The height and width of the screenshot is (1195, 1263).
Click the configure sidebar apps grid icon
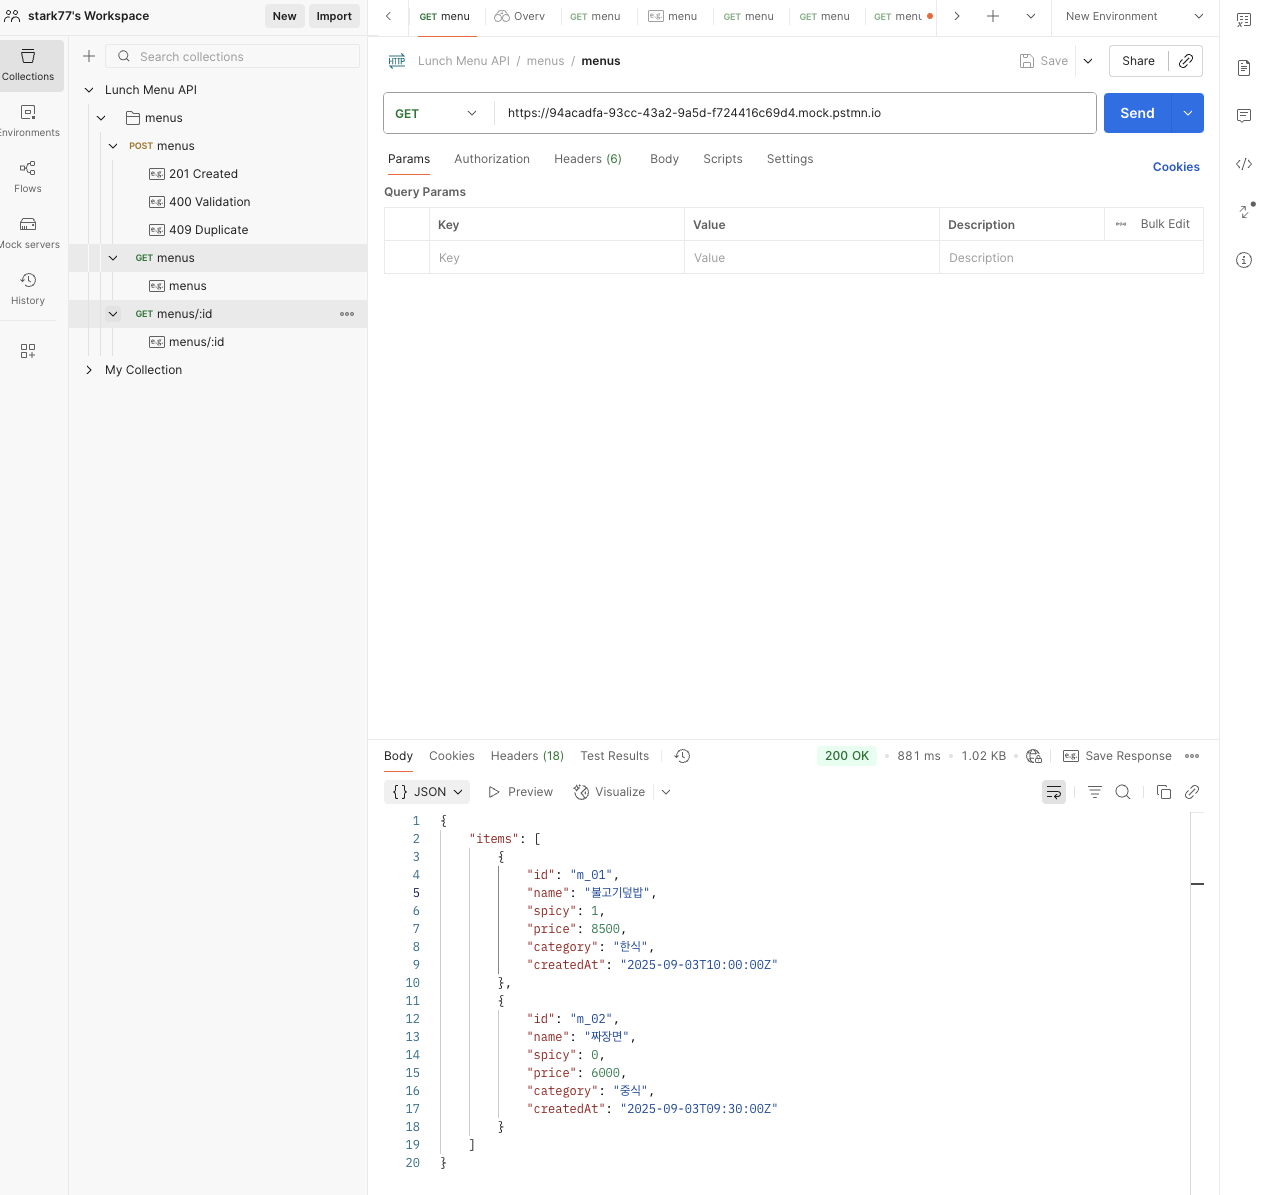28,351
